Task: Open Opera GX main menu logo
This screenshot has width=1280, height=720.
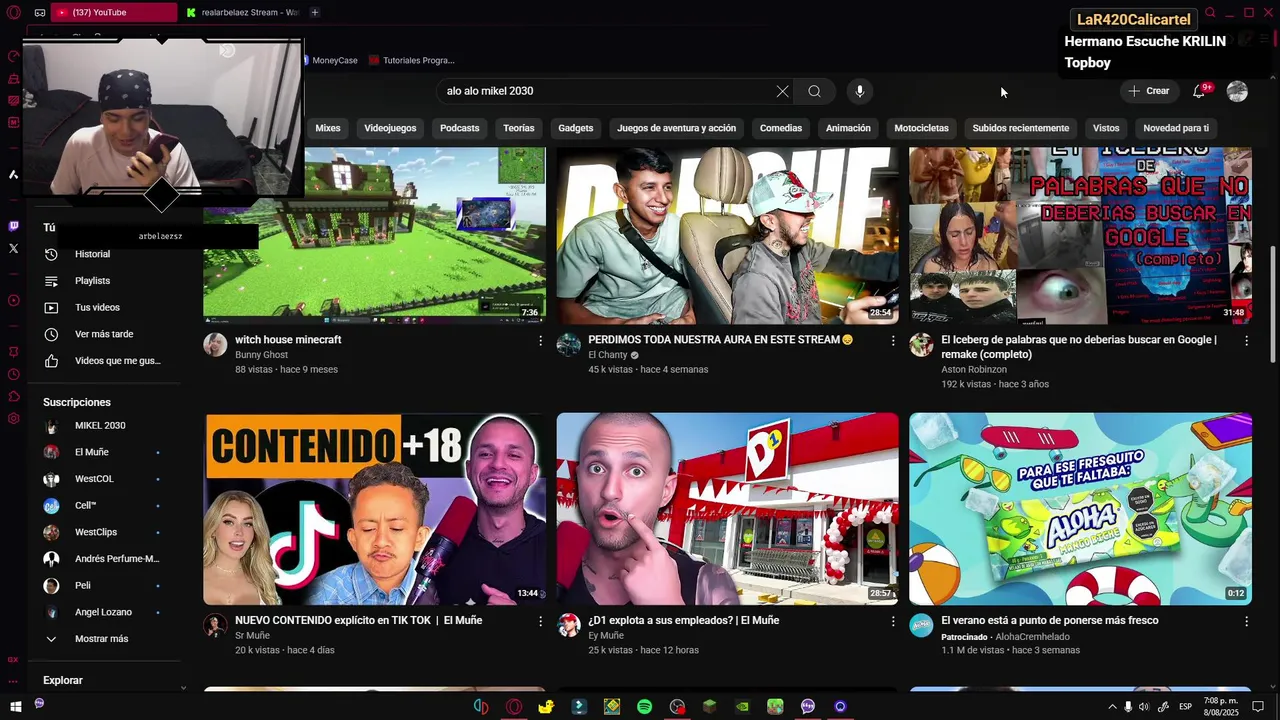Action: tap(12, 12)
